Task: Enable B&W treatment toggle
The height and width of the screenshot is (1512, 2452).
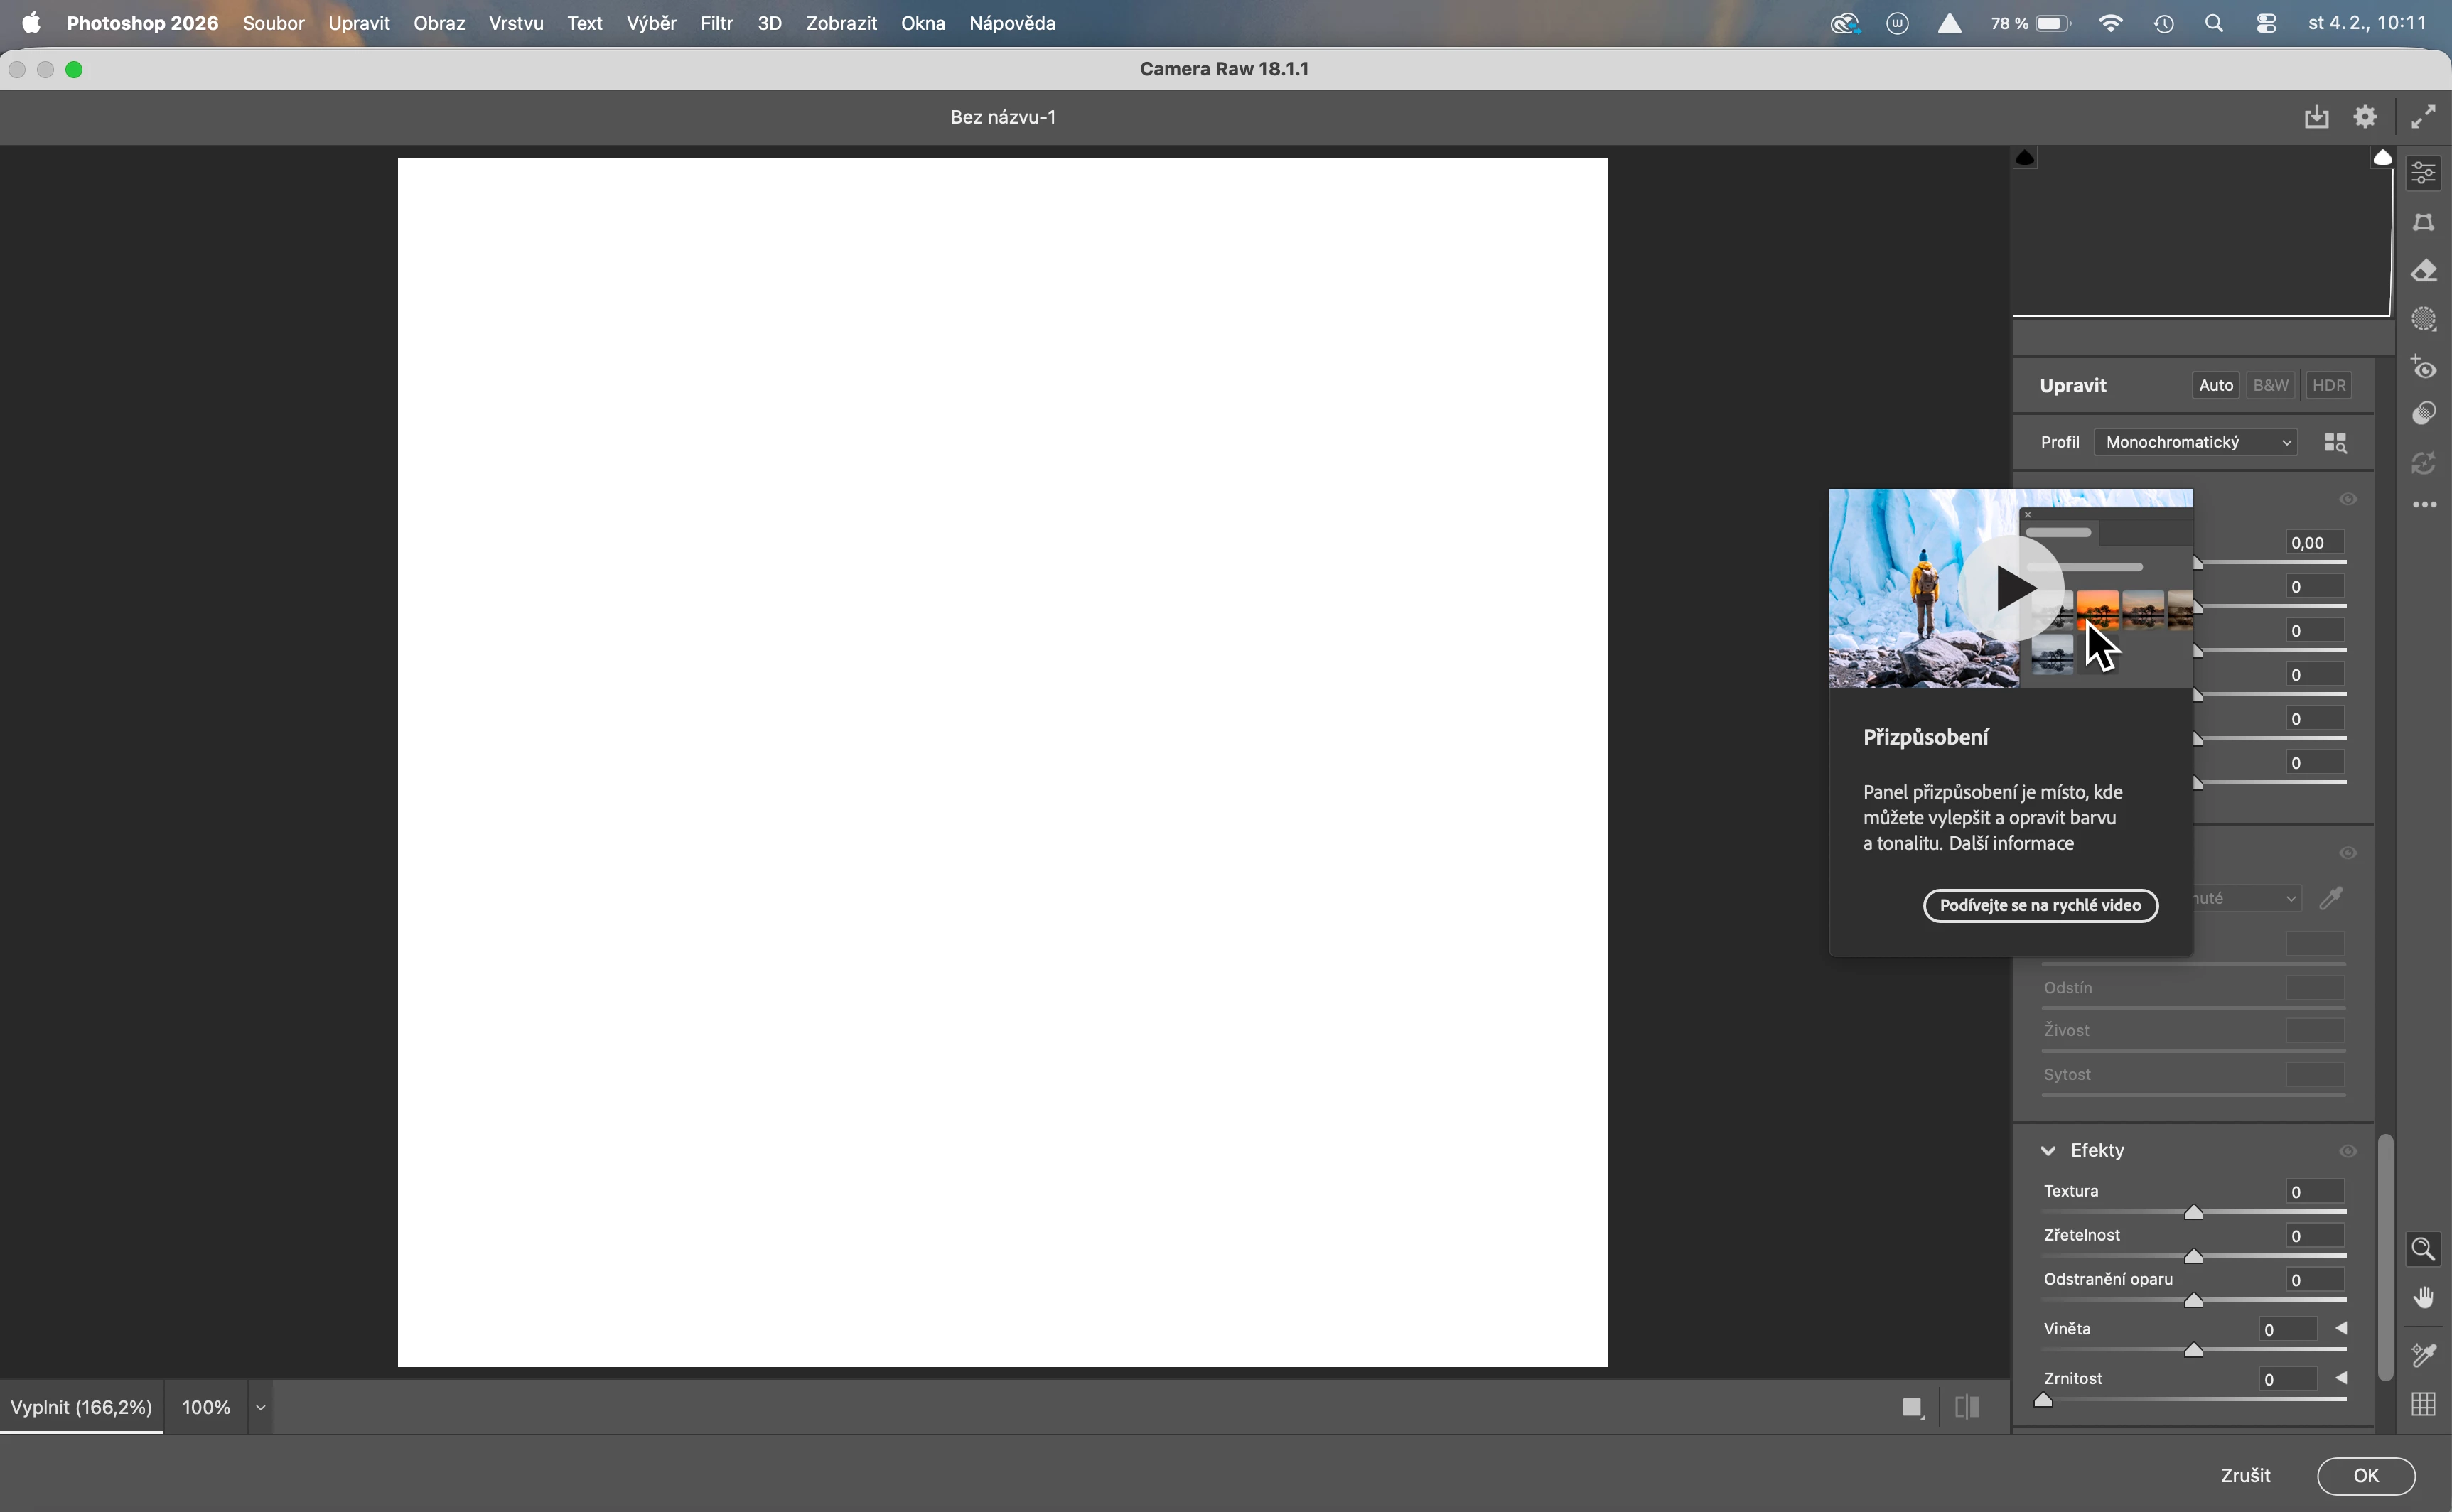Action: pyautogui.click(x=2271, y=385)
